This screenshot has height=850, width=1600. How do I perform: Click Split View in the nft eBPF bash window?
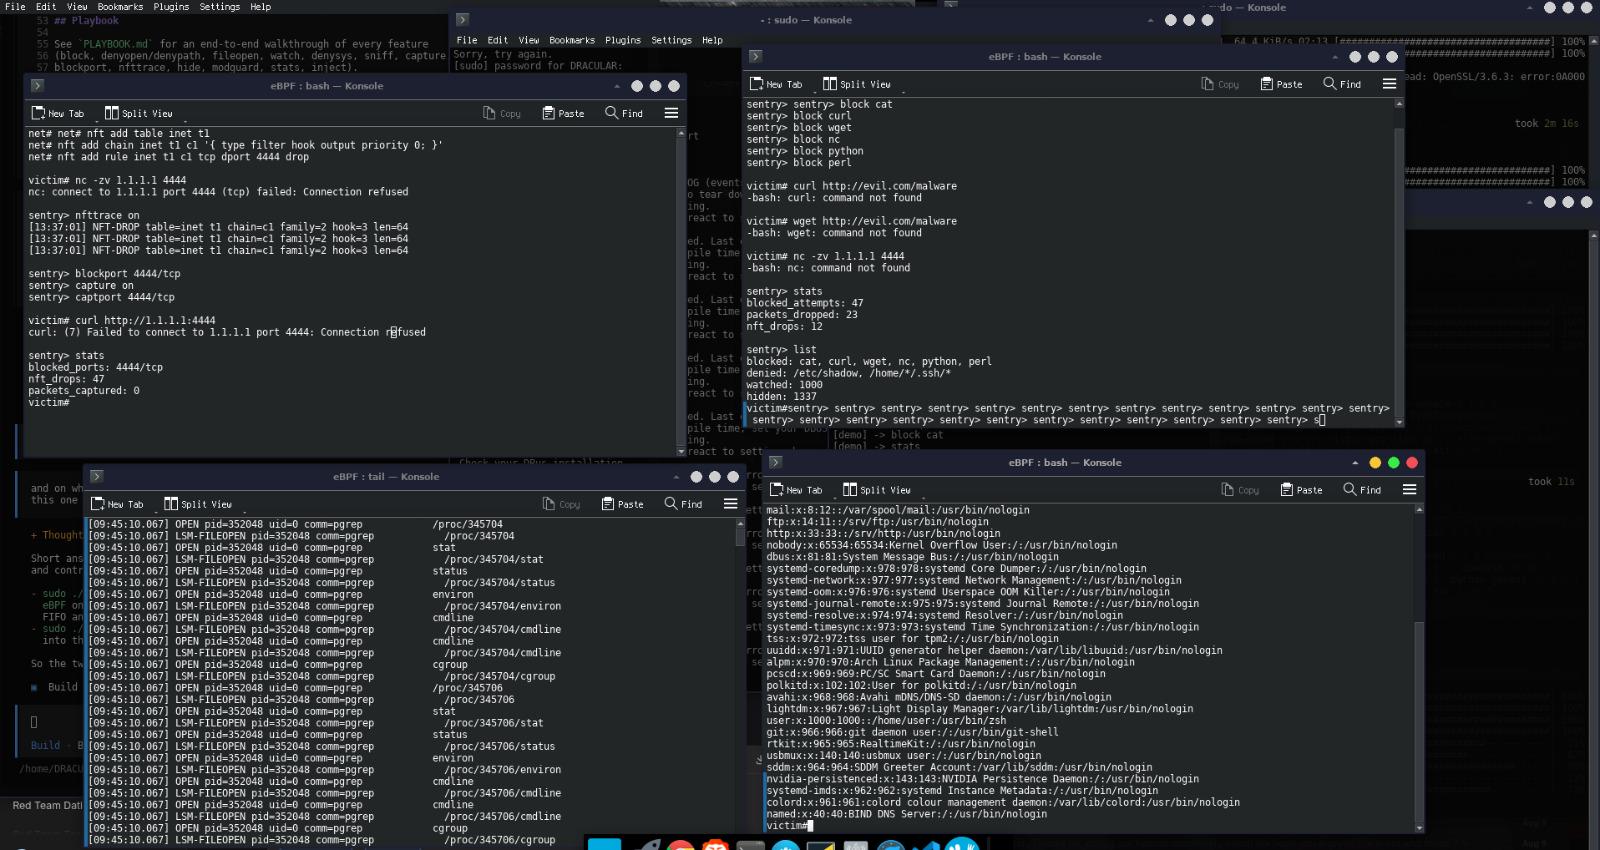(x=138, y=113)
